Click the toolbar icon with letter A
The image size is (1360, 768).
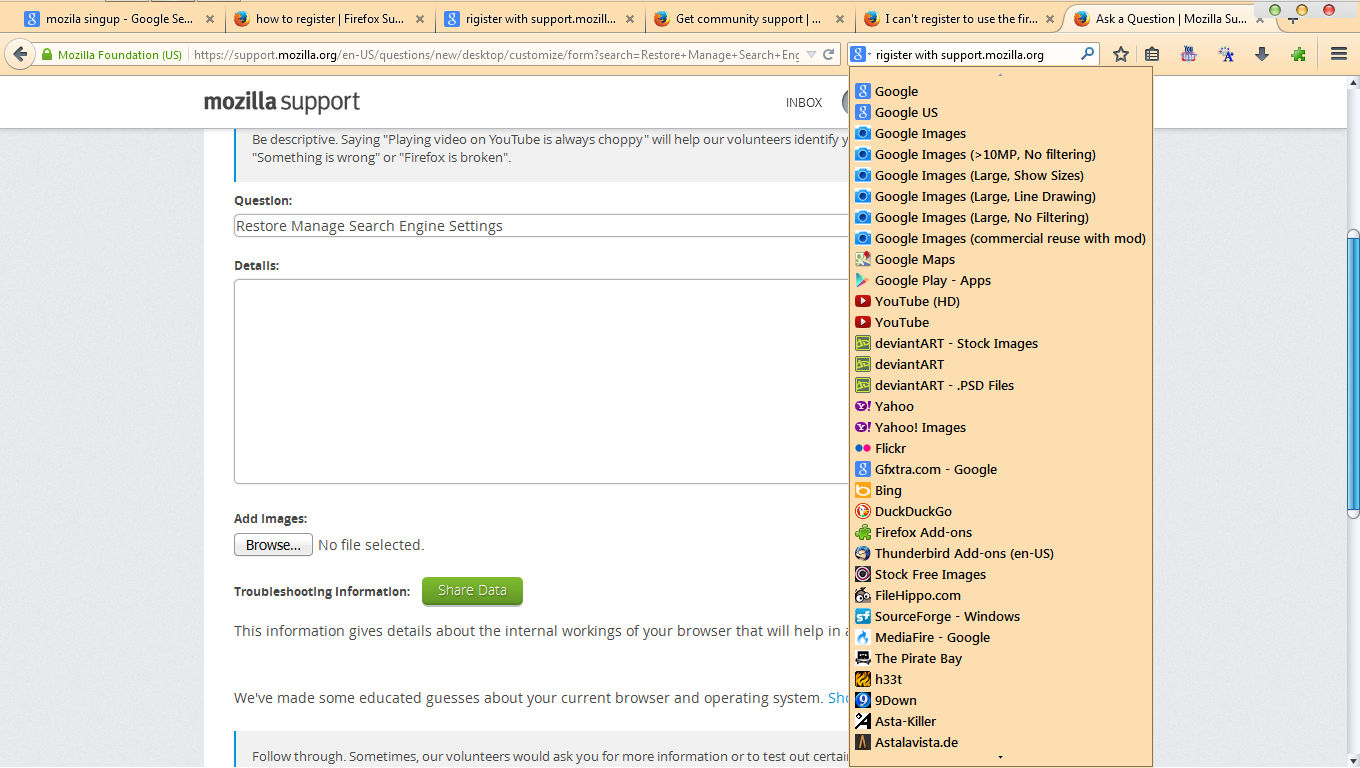point(1226,55)
